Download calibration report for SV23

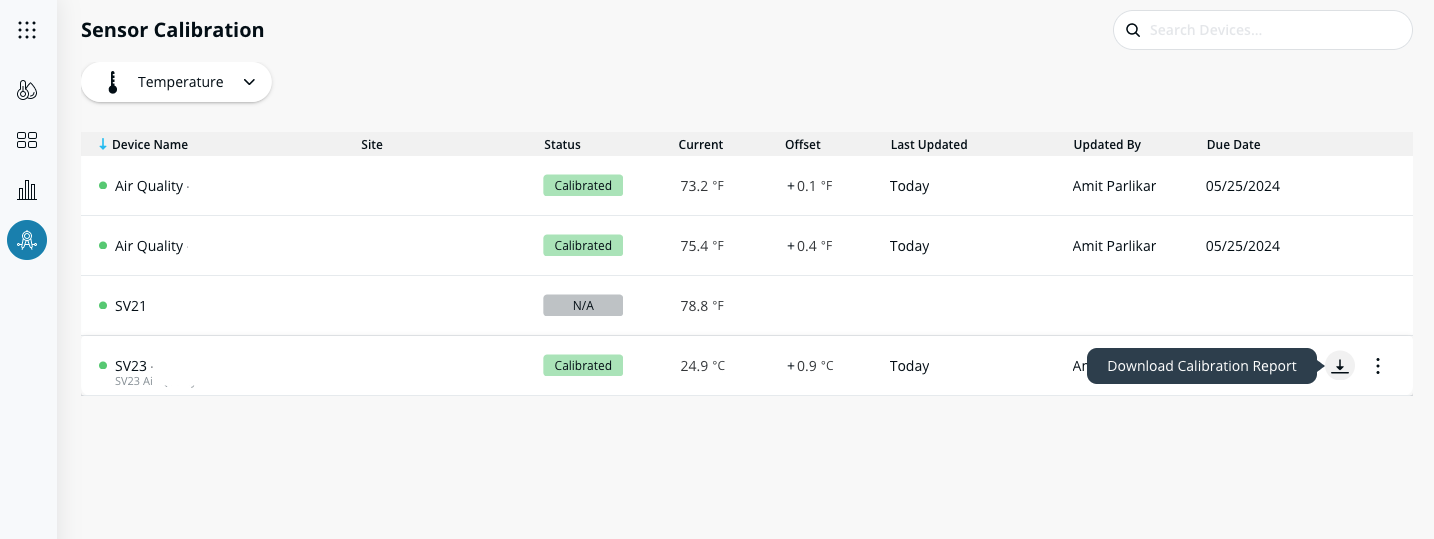tap(1340, 366)
